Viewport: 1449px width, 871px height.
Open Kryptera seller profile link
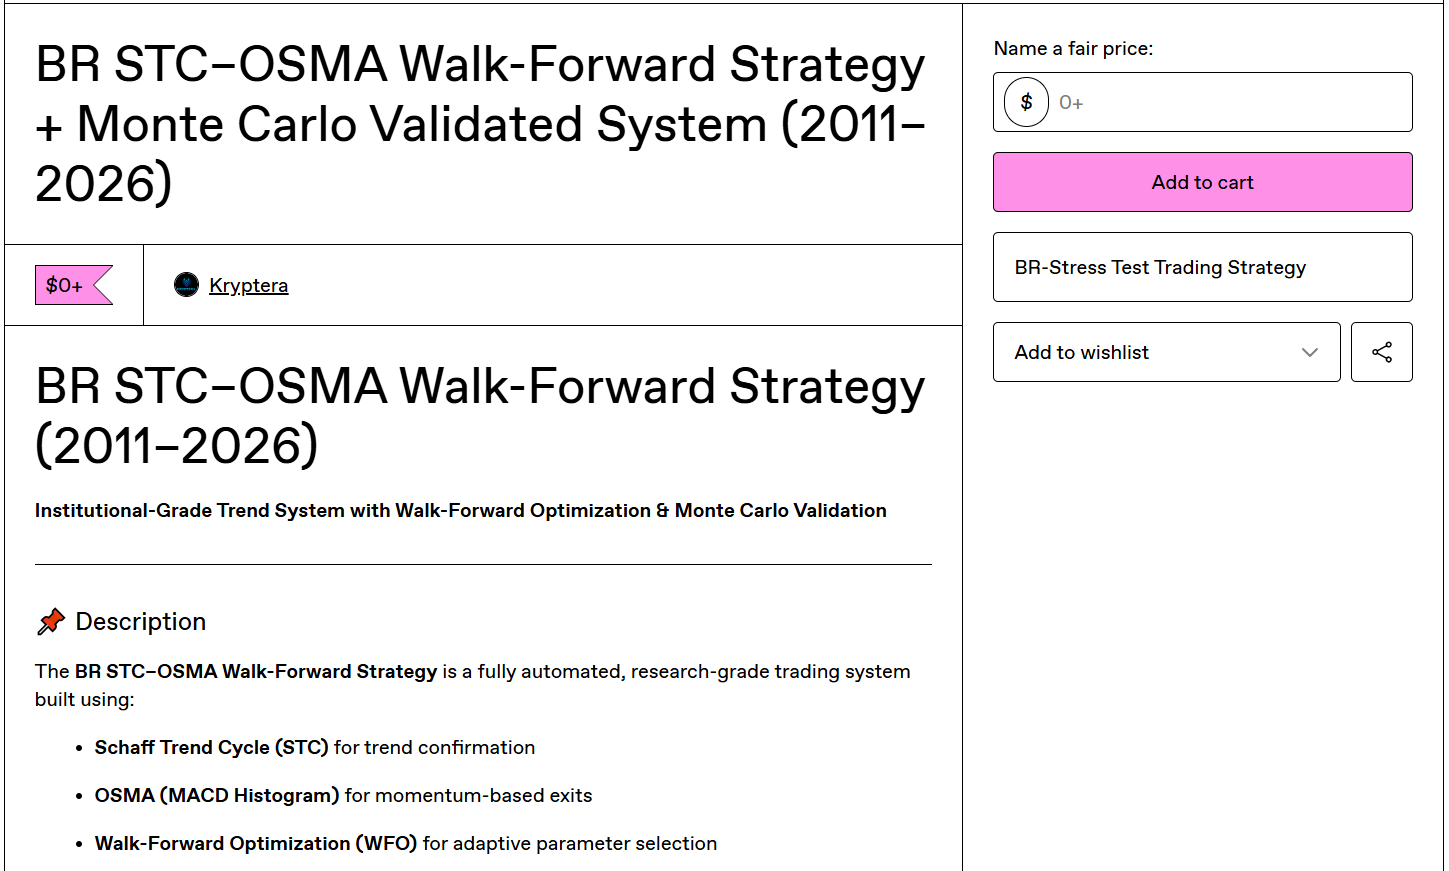pos(248,285)
